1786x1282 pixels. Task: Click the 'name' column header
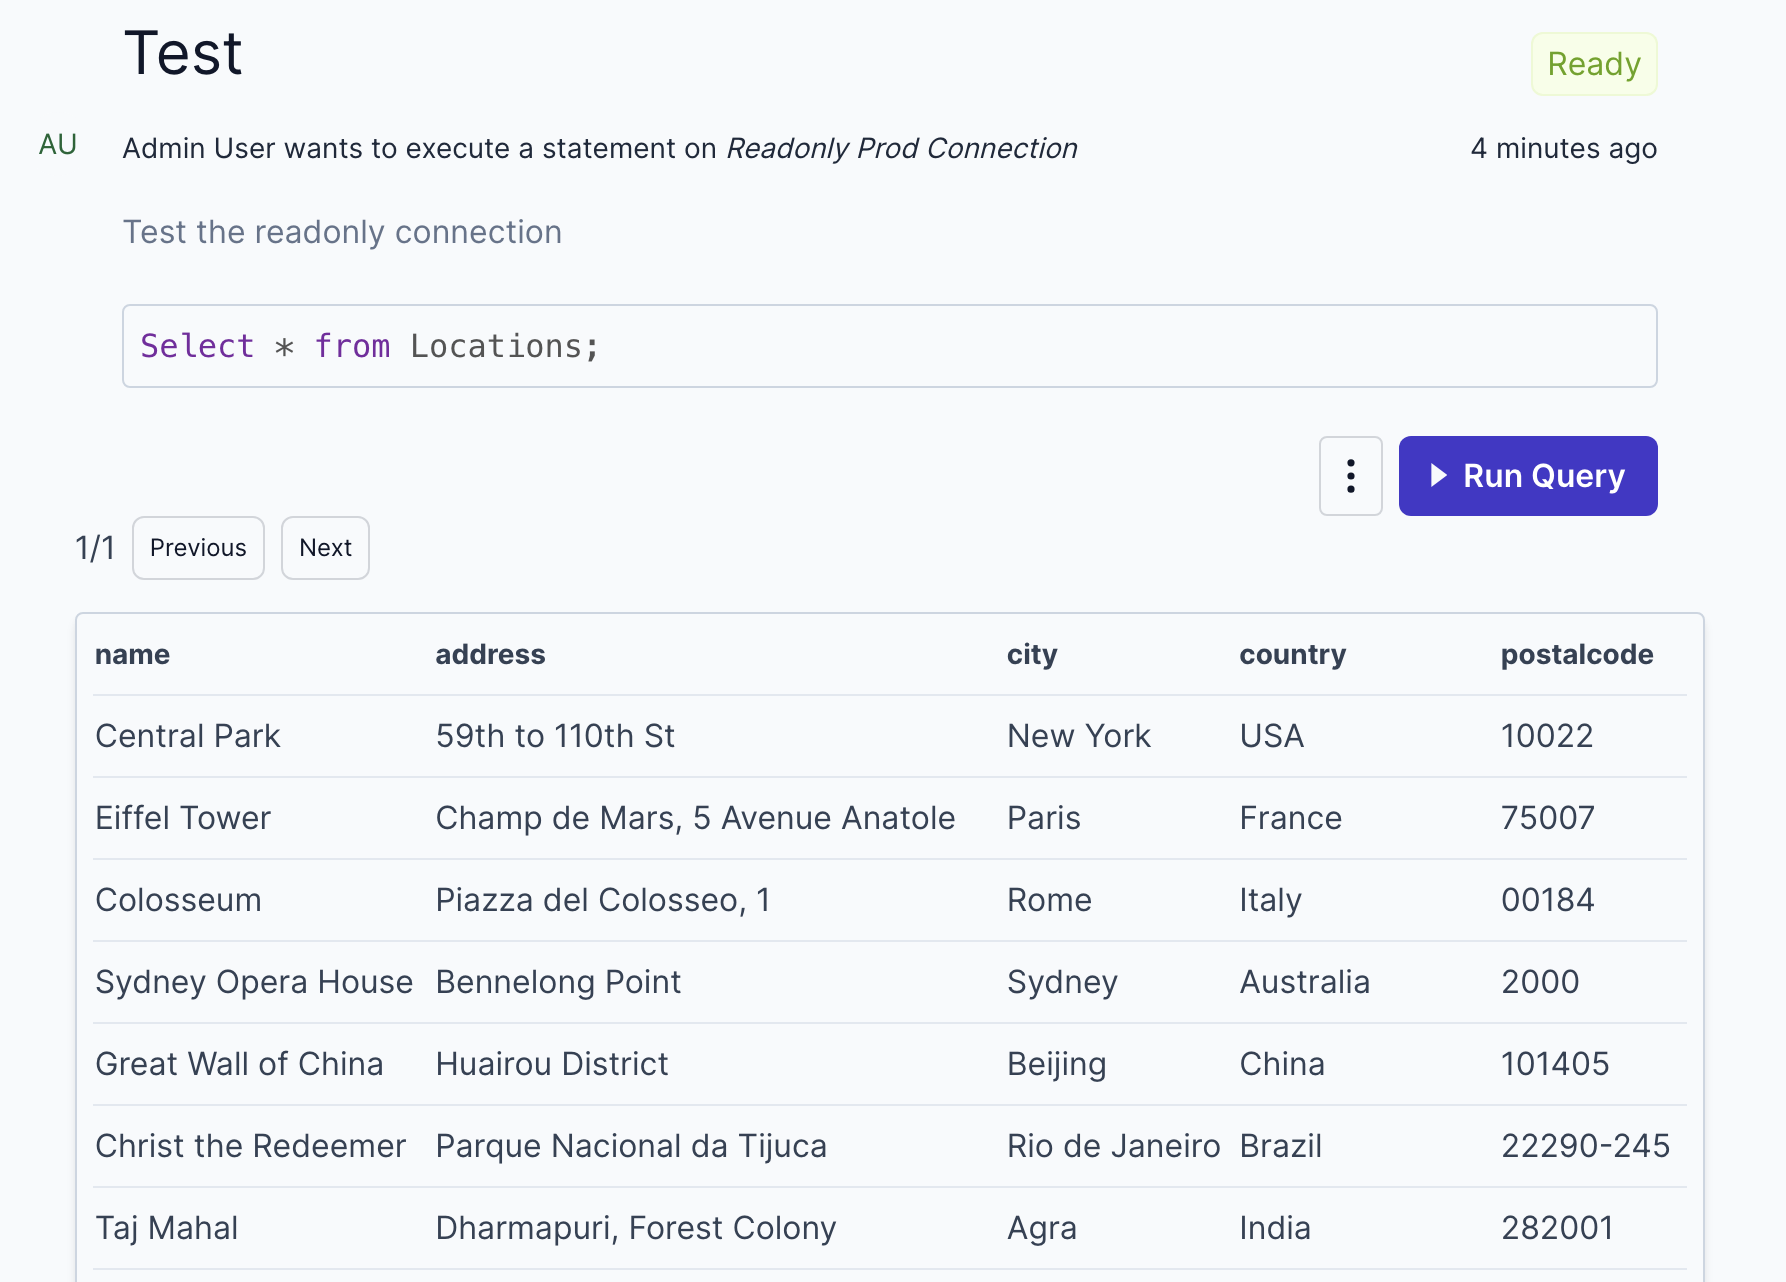[x=132, y=654]
